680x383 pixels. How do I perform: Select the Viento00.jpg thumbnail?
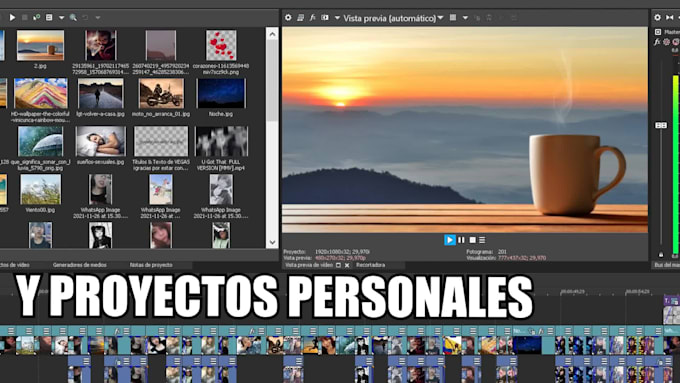pyautogui.click(x=41, y=190)
